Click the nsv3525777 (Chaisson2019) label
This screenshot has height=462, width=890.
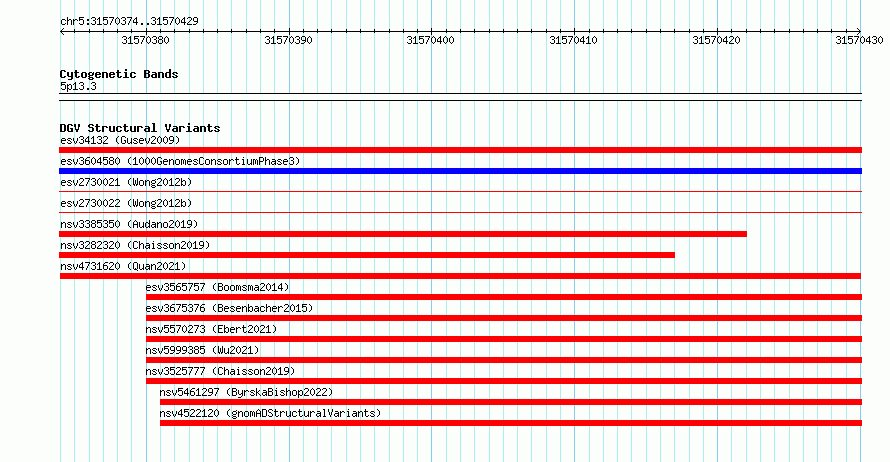[x=220, y=371]
